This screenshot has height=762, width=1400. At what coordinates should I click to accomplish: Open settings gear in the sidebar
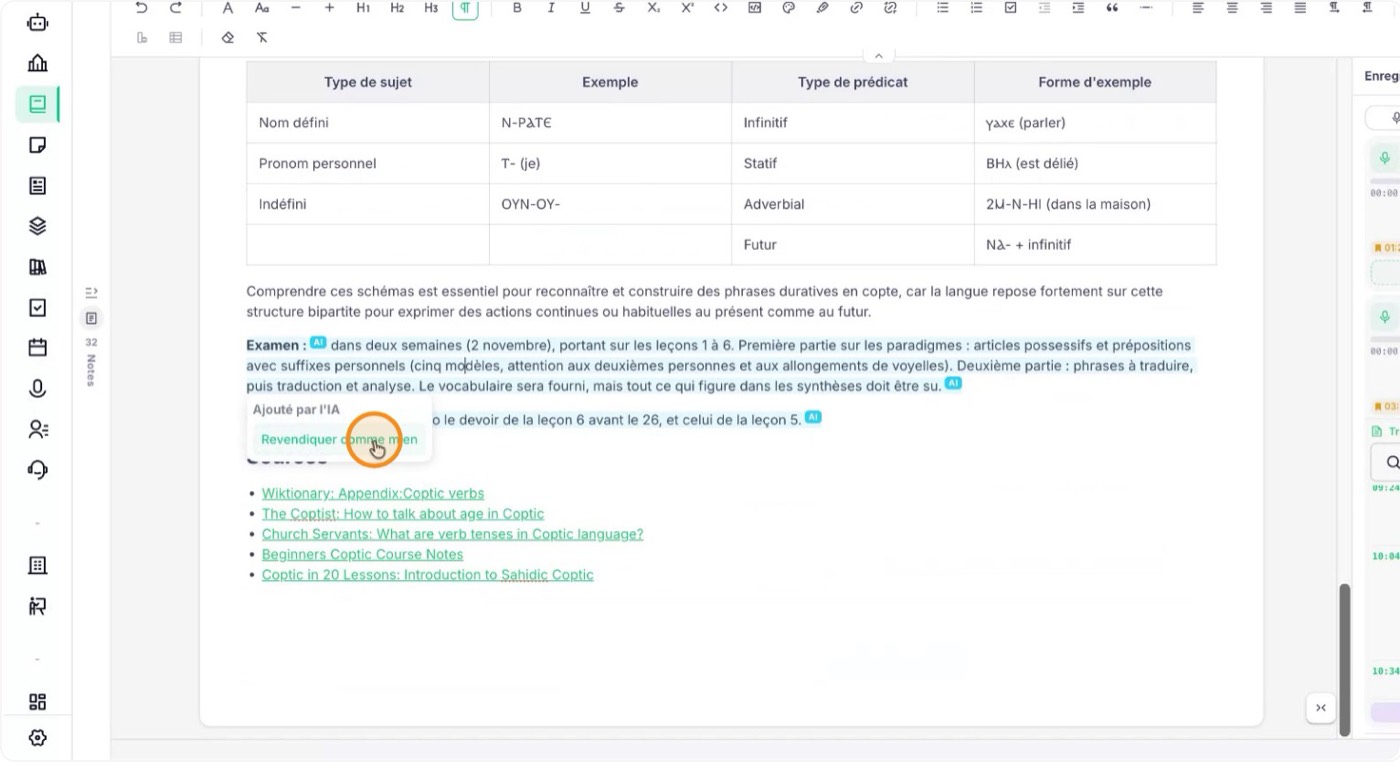(38, 738)
